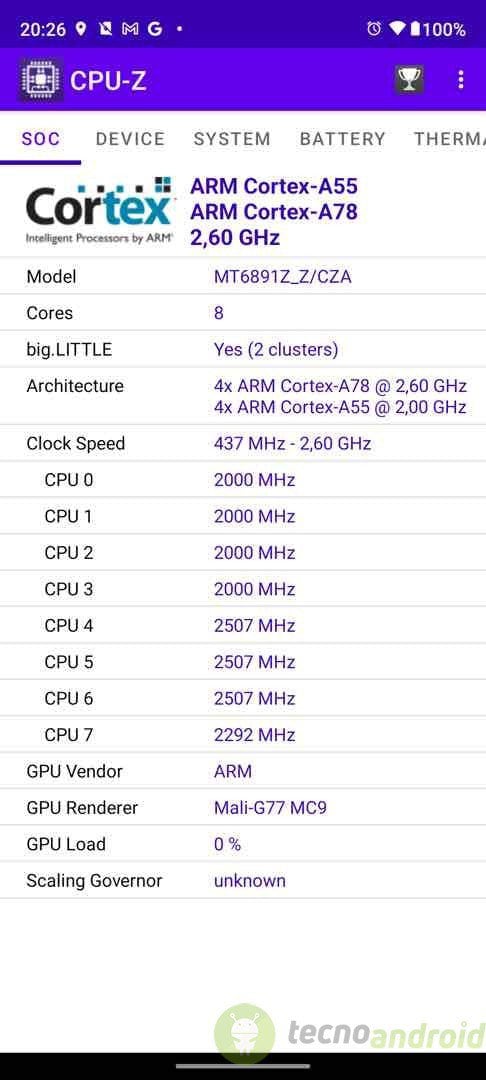Tap the CPU 7 frequency row
Viewport: 486px width, 1080px height.
tap(243, 734)
